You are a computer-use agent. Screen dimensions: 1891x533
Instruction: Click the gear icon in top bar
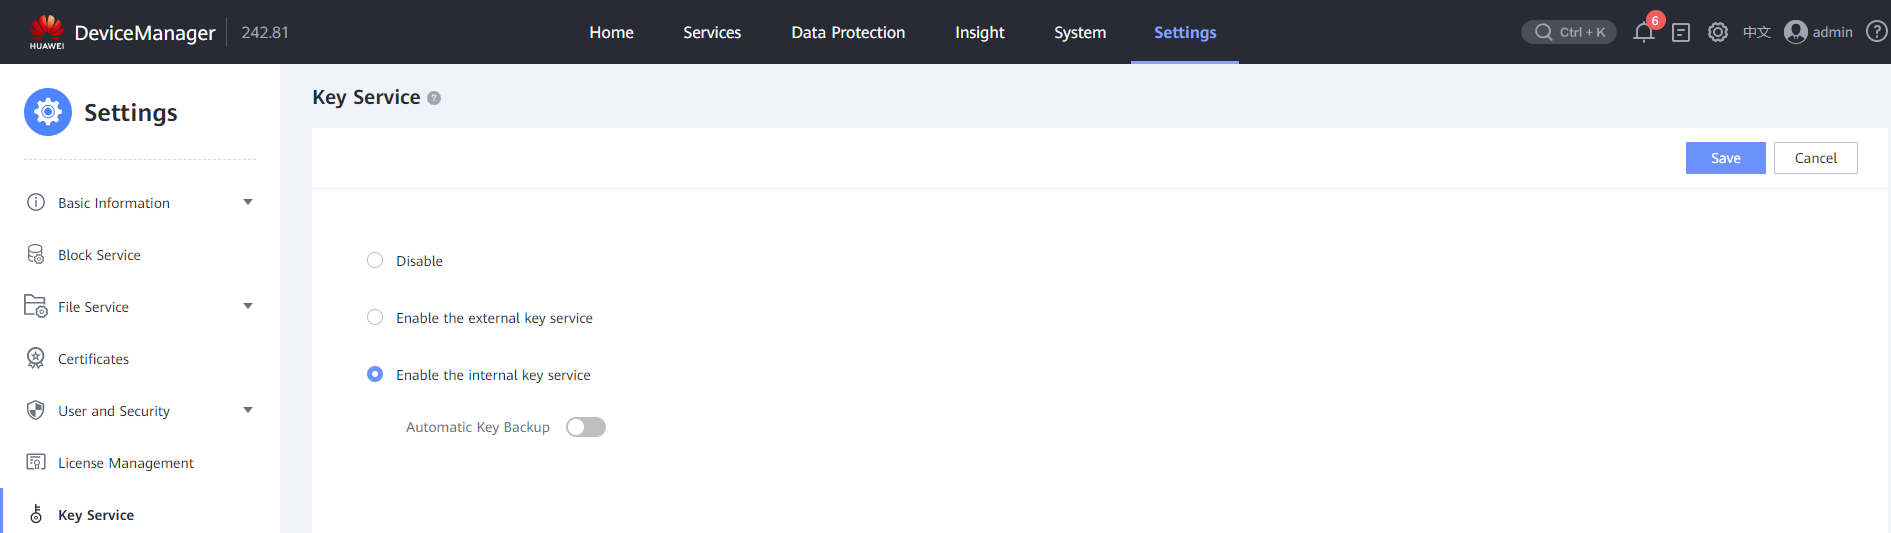1718,32
